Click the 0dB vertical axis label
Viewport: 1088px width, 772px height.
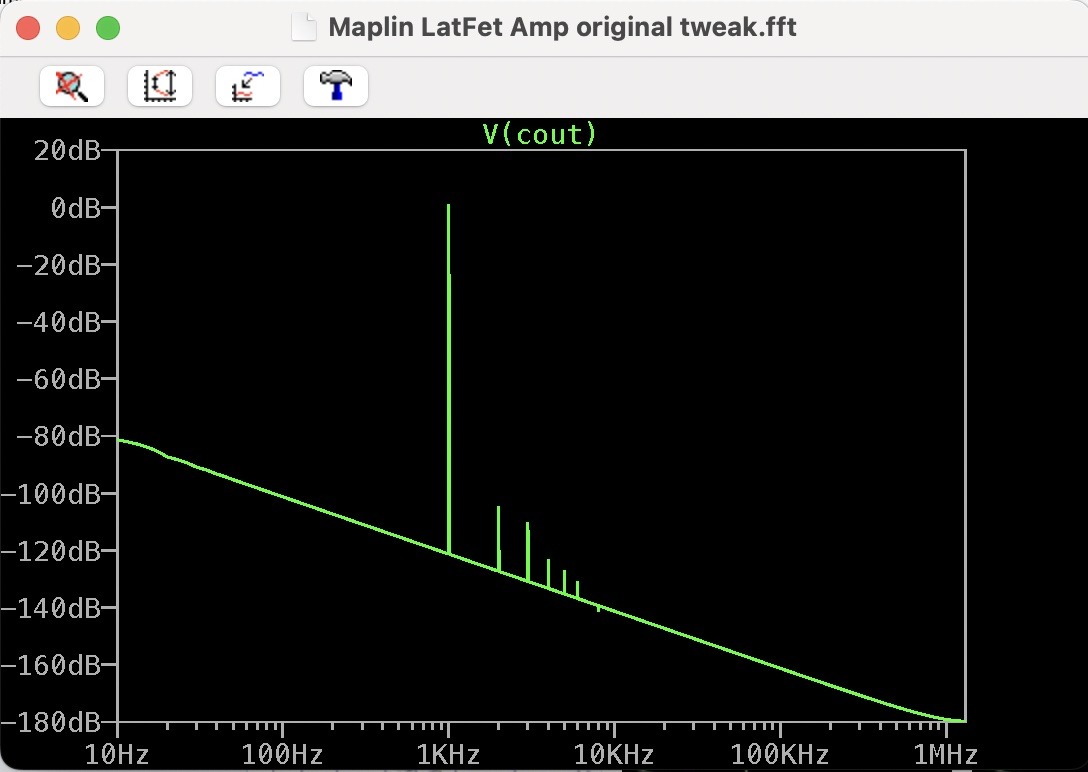click(76, 207)
